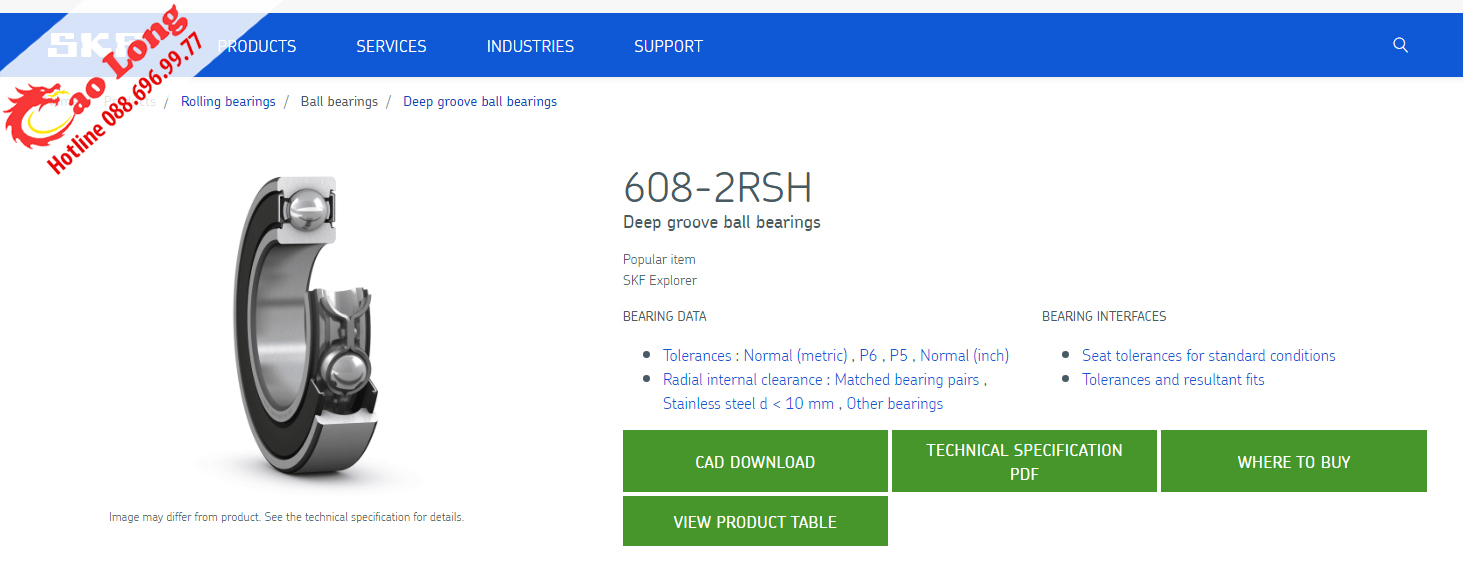Open the TECHNICAL SPECIFICATION PDF button
The image size is (1463, 571).
pos(1024,461)
